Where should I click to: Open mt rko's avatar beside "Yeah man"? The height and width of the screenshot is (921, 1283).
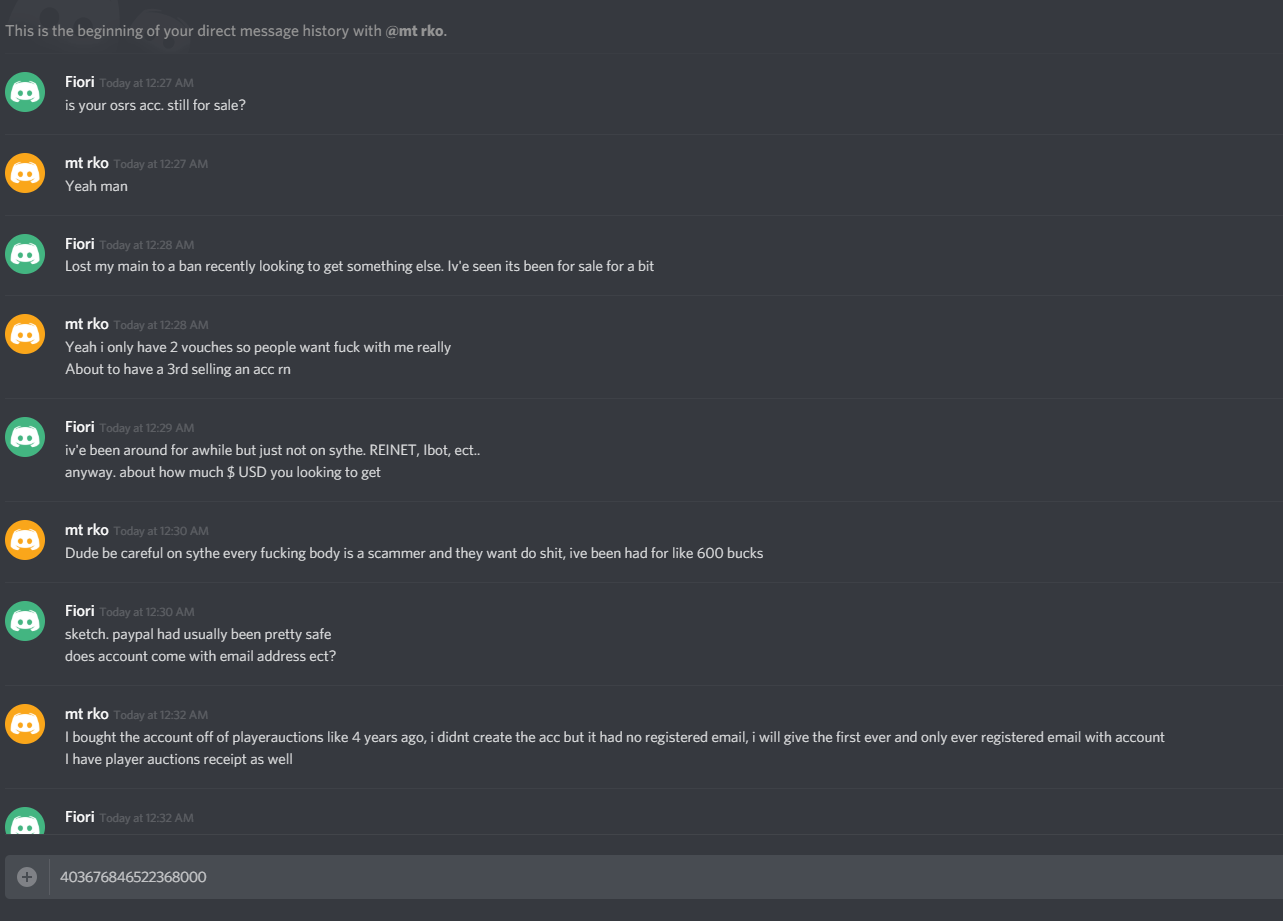(25, 173)
